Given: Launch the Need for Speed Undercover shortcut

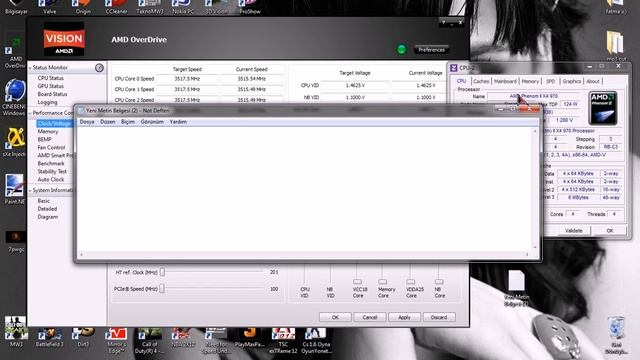Looking at the screenshot, I should tap(216, 340).
